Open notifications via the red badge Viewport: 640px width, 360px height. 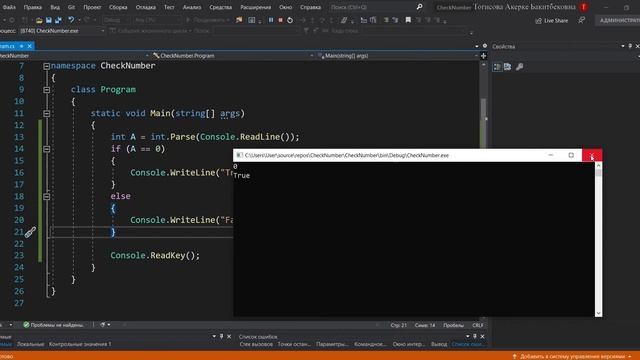pos(584,7)
